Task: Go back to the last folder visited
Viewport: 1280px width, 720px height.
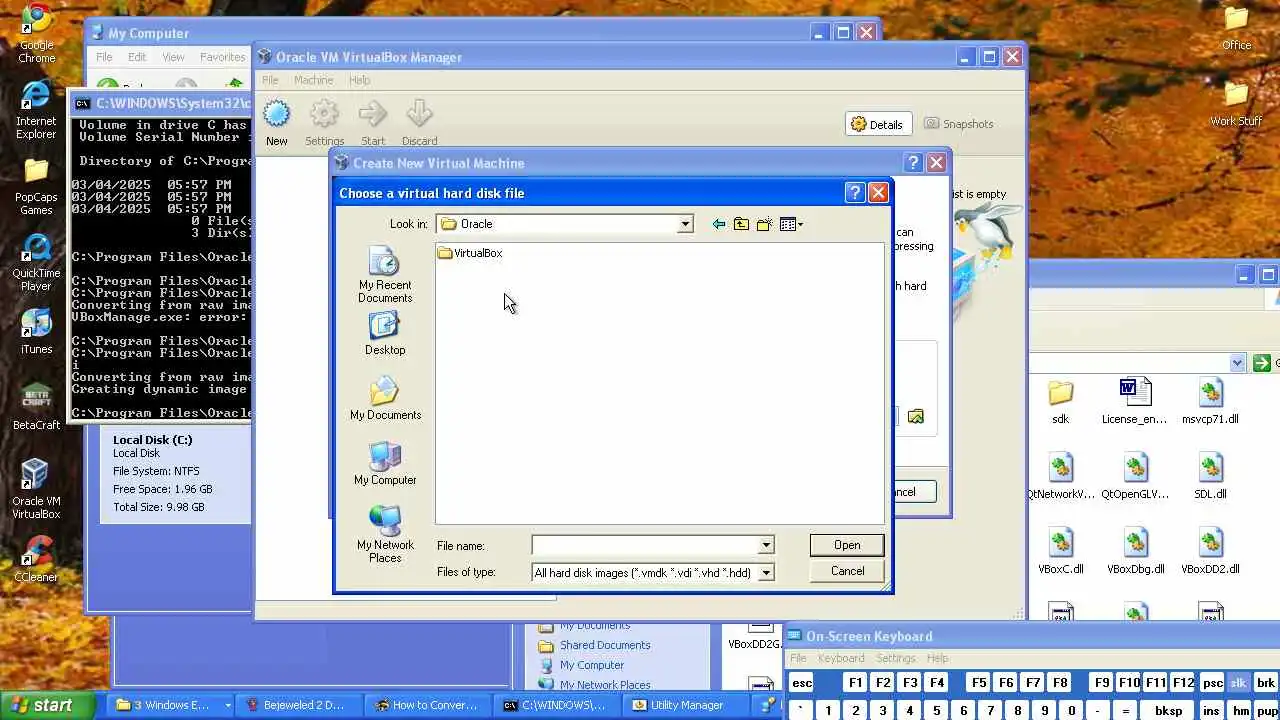Action: pos(718,224)
